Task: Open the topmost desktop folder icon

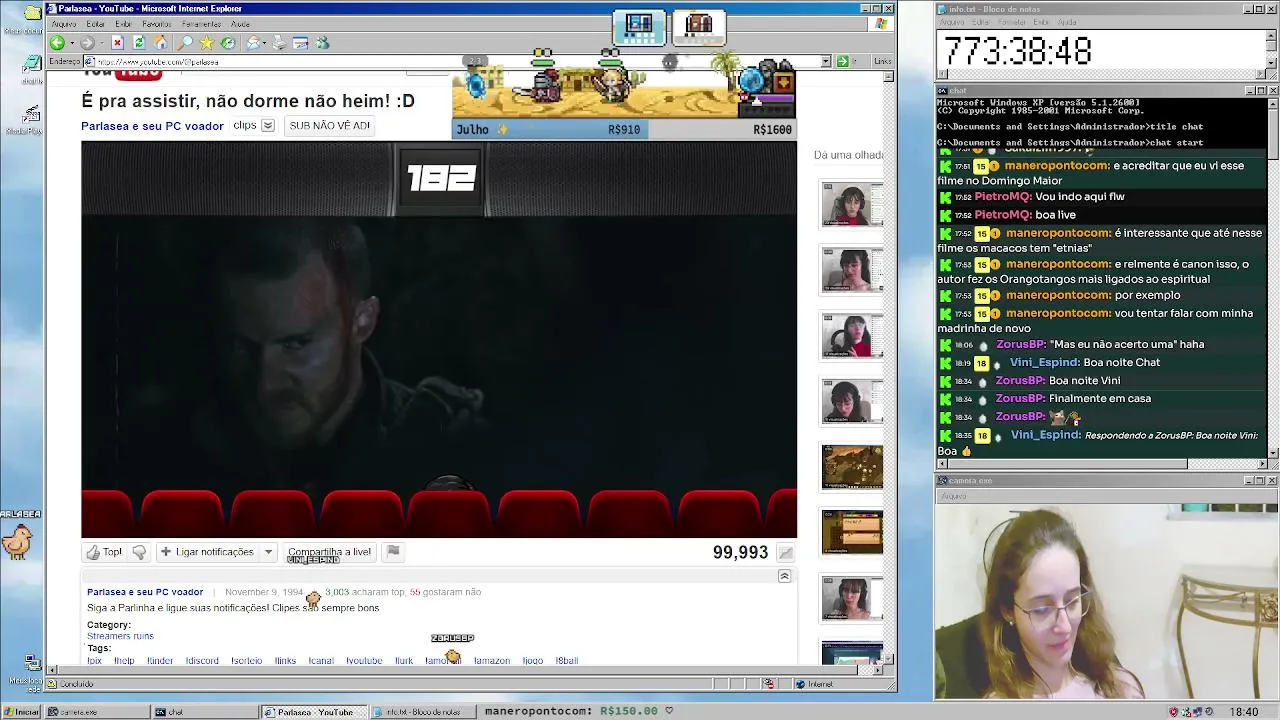Action: 32,13
